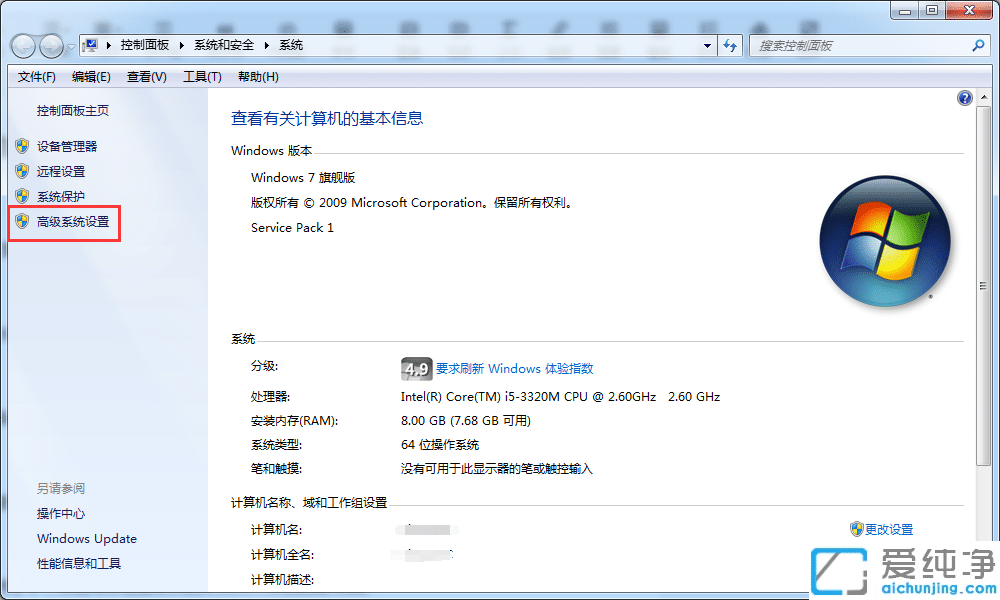The width and height of the screenshot is (1000, 600).
Task: Open the 工具(T) menu
Action: pos(201,76)
